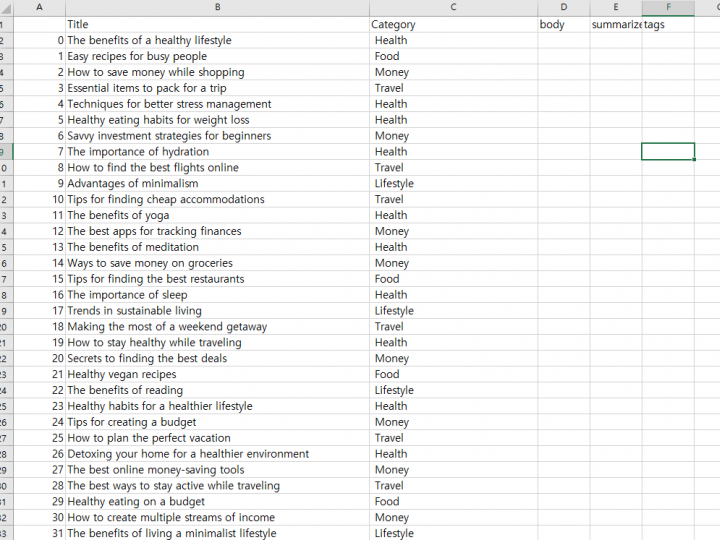The image size is (720, 540).
Task: Click the column C header
Action: coord(453,7)
